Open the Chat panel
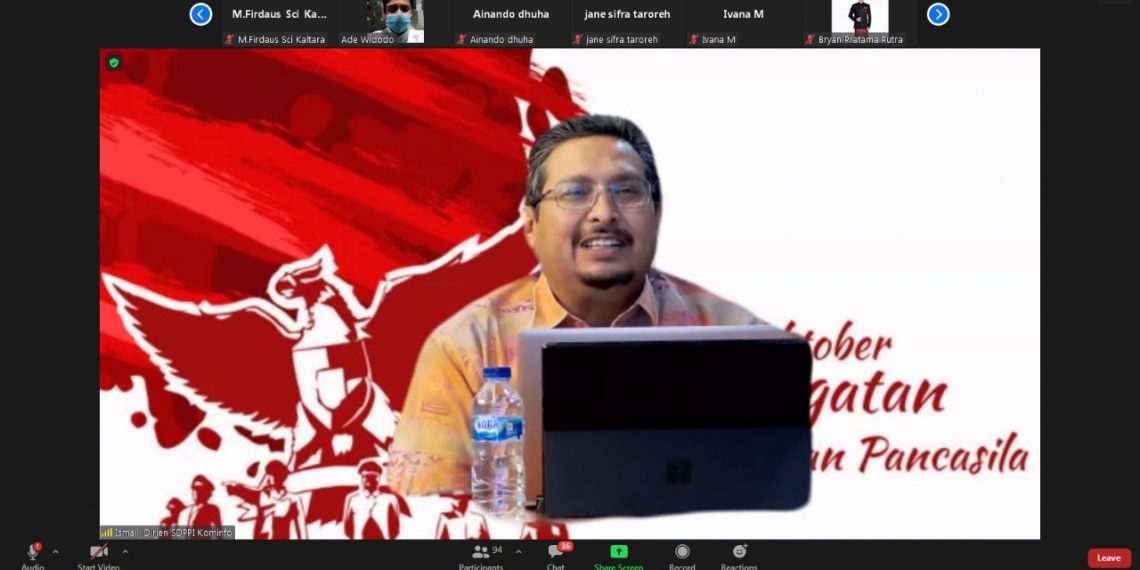 [x=556, y=555]
